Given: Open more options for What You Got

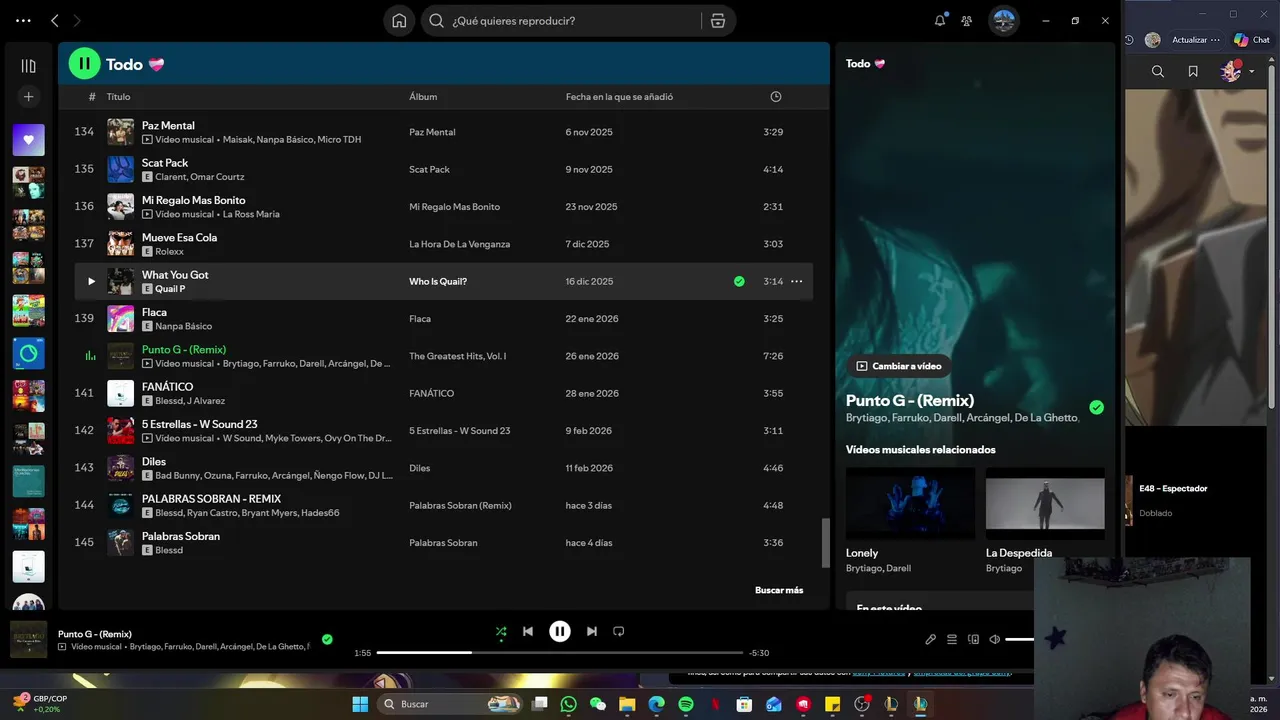Looking at the screenshot, I should click(x=797, y=281).
